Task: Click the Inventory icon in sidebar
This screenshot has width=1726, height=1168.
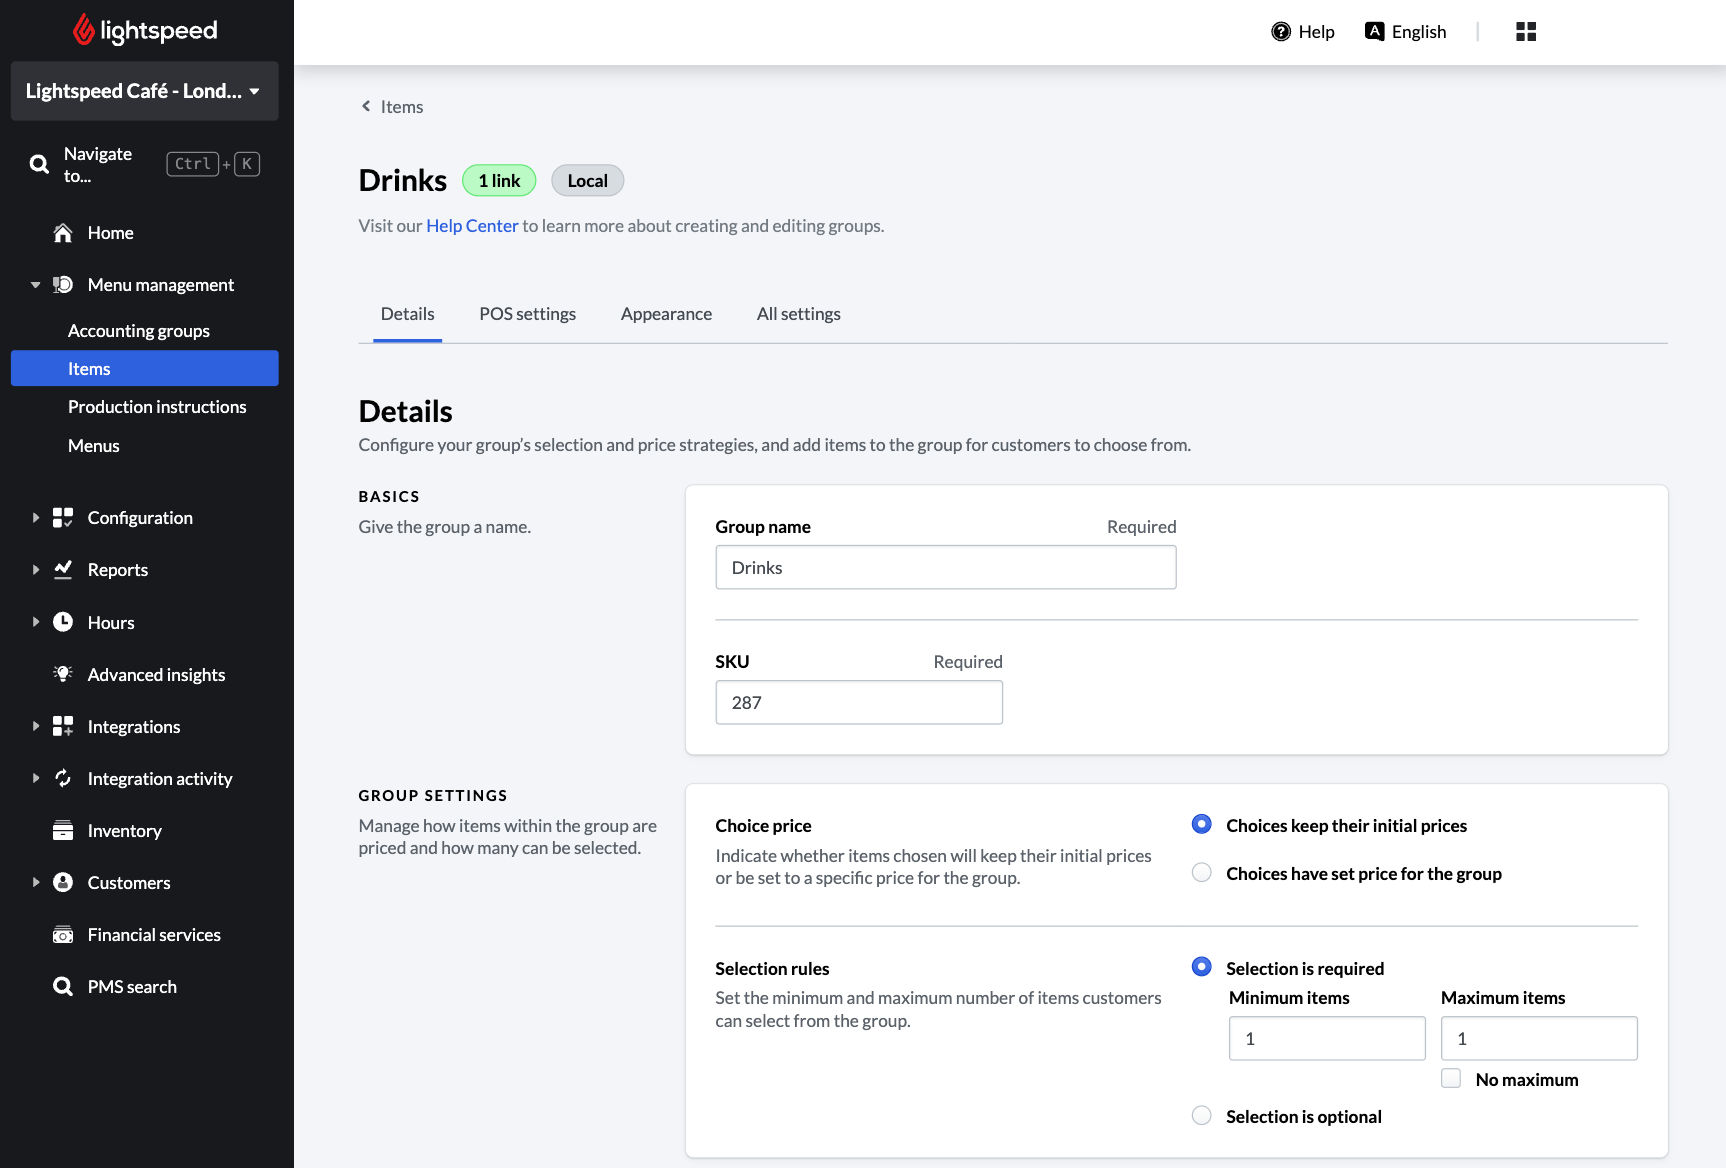Action: [x=63, y=831]
